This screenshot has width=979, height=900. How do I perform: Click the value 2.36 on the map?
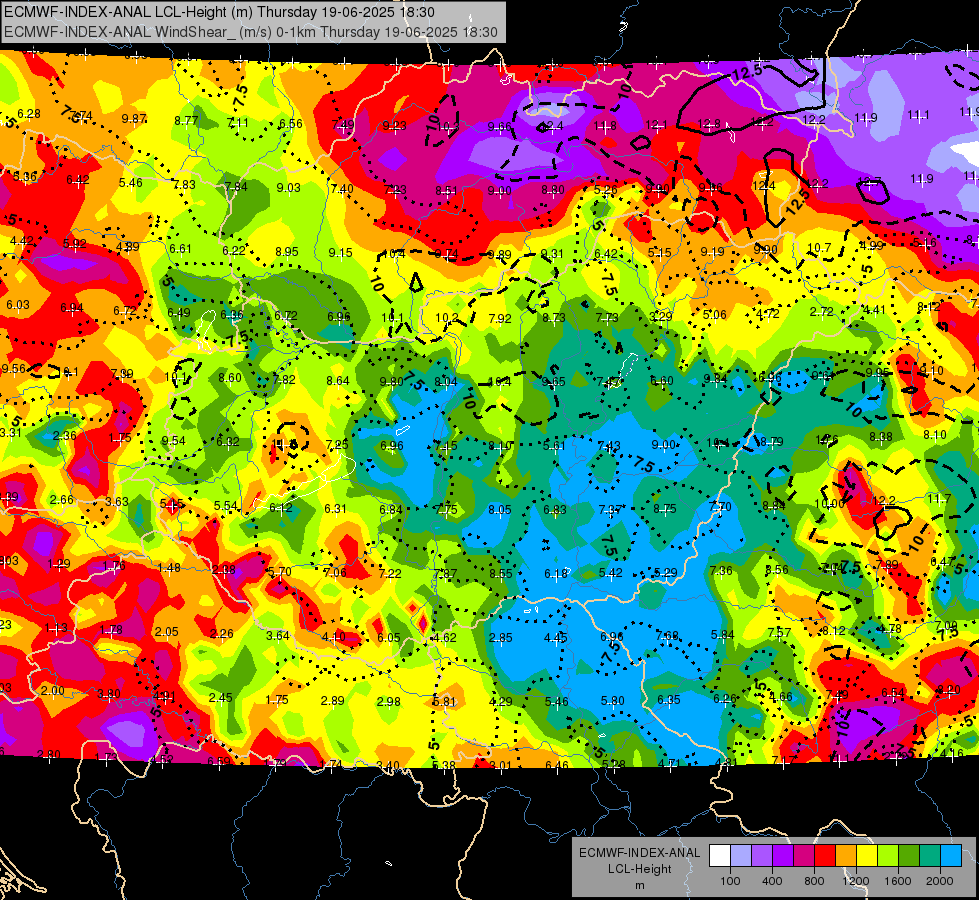pyautogui.click(x=65, y=436)
